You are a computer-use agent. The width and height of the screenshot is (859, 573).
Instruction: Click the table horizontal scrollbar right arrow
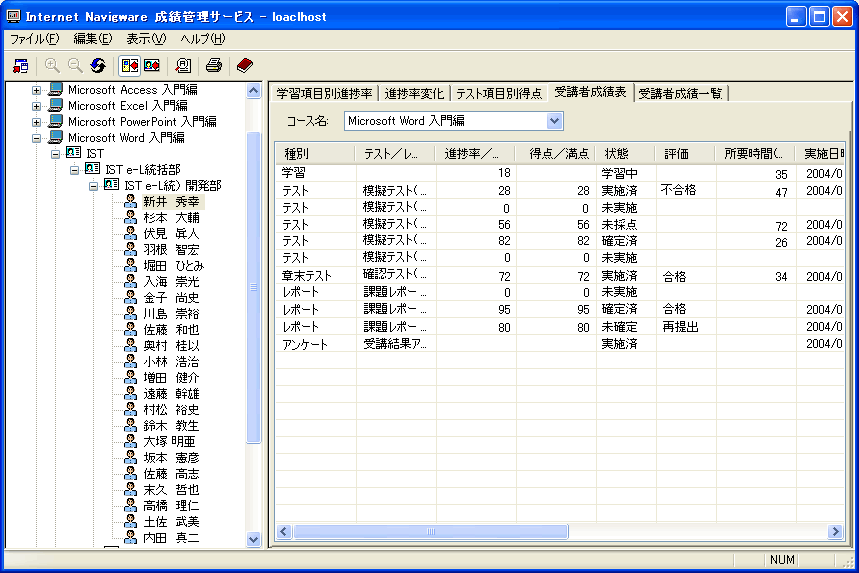click(835, 531)
